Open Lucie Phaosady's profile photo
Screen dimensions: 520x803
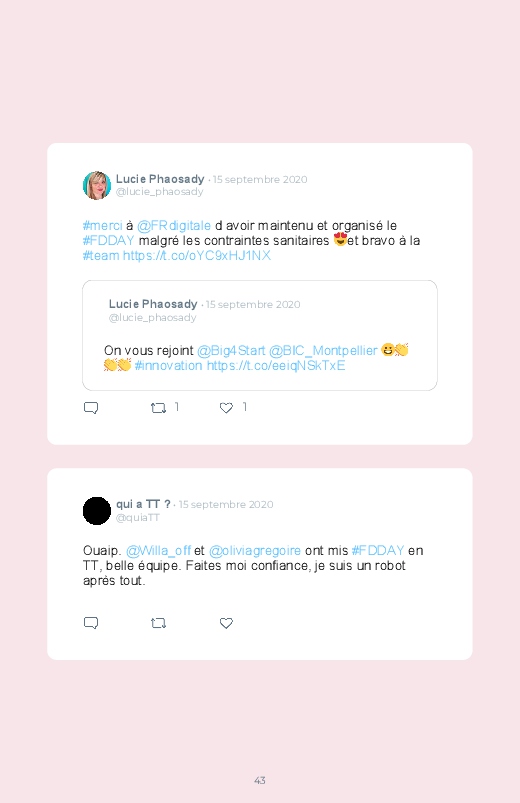tap(97, 185)
